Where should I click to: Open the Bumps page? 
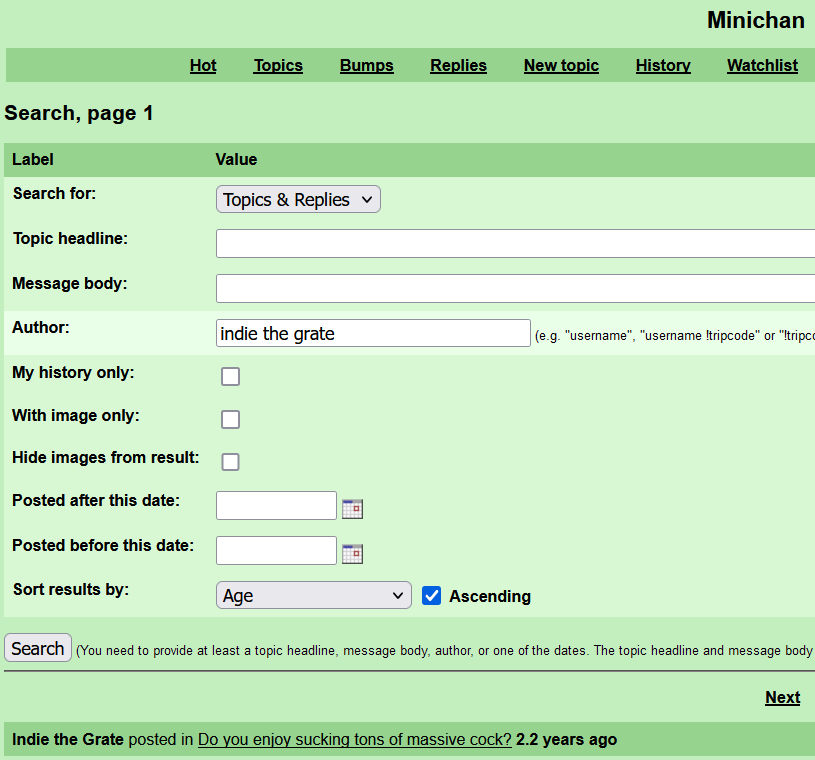(367, 65)
